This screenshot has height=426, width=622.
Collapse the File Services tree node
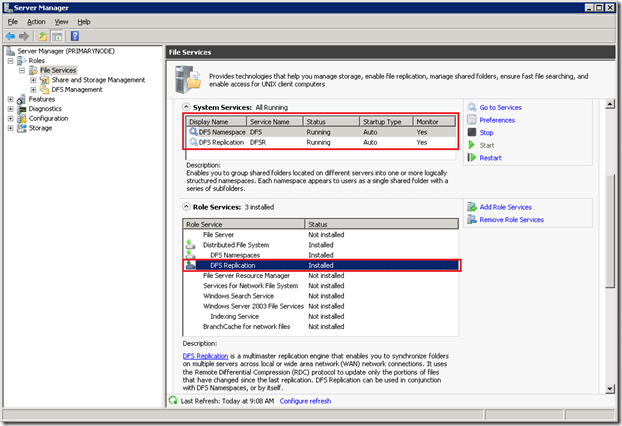click(x=22, y=70)
